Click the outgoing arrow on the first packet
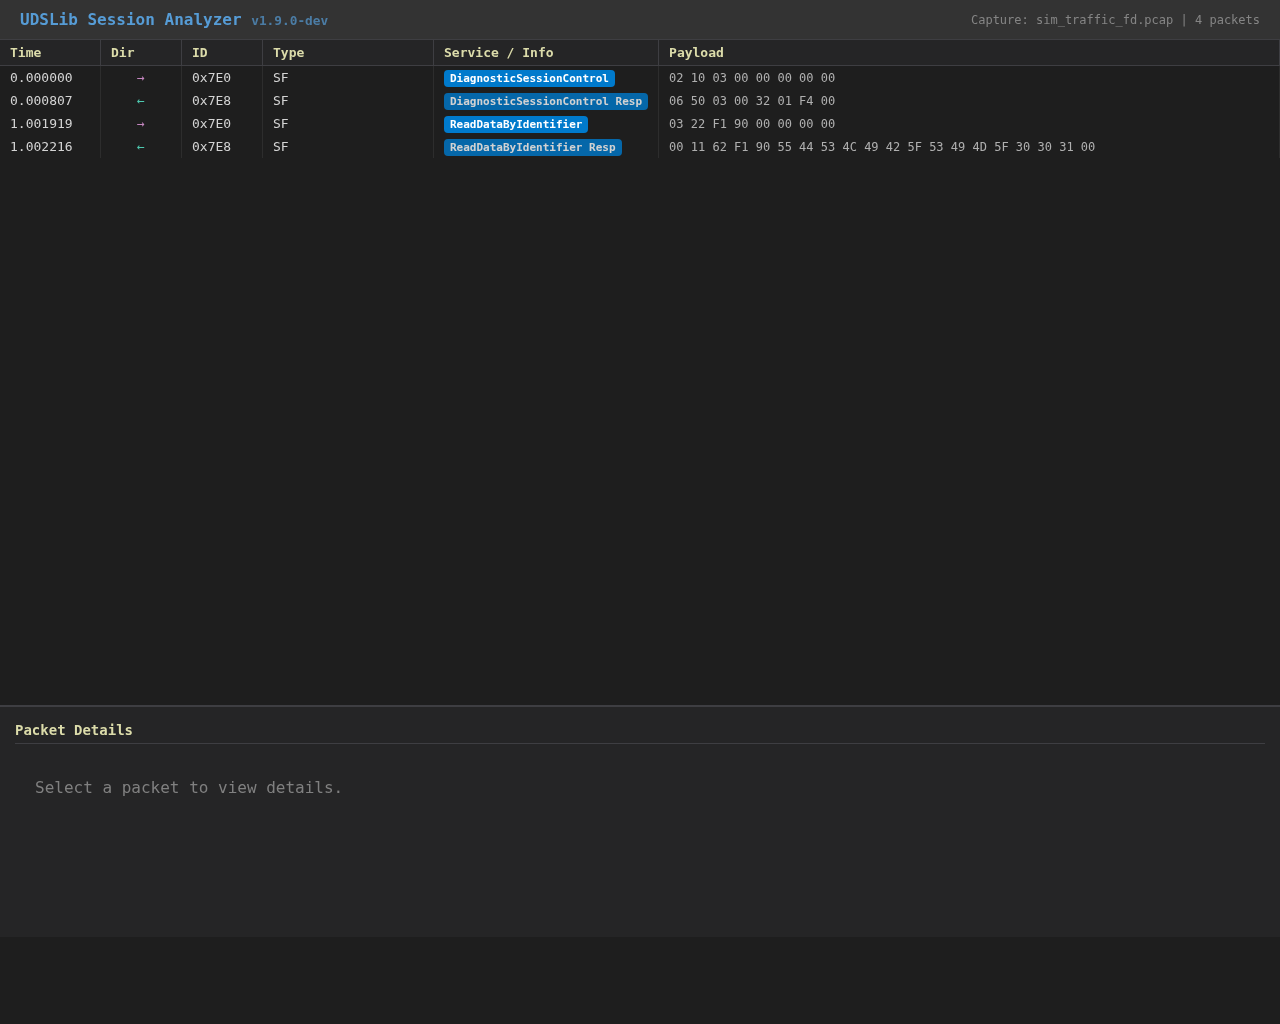This screenshot has height=1024, width=1280. pyautogui.click(x=140, y=77)
